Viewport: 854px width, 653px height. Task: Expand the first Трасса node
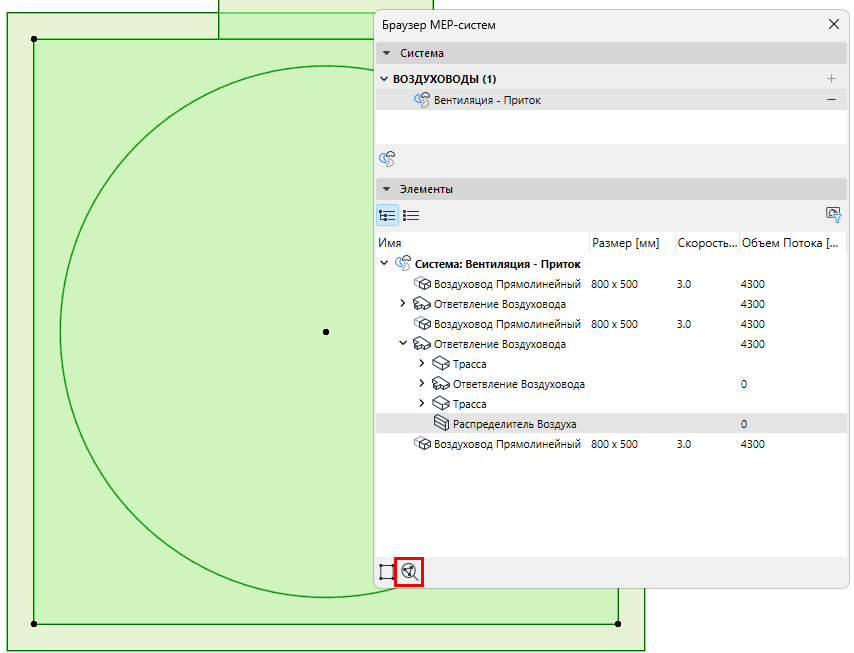[x=422, y=363]
